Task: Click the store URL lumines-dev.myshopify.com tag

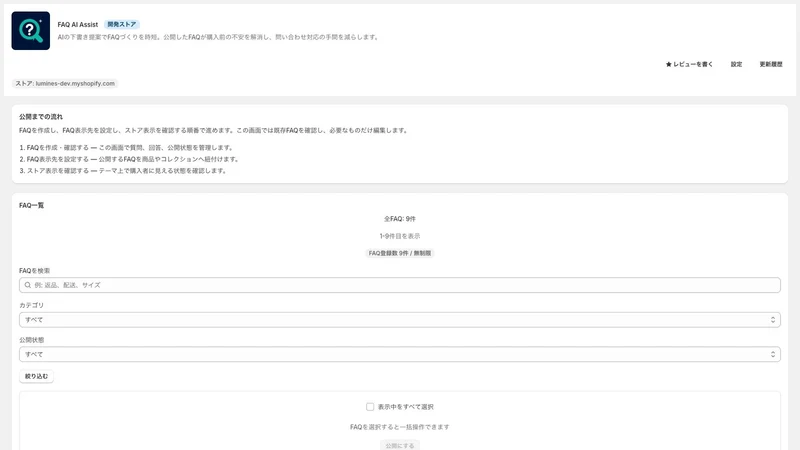Action: (65, 84)
